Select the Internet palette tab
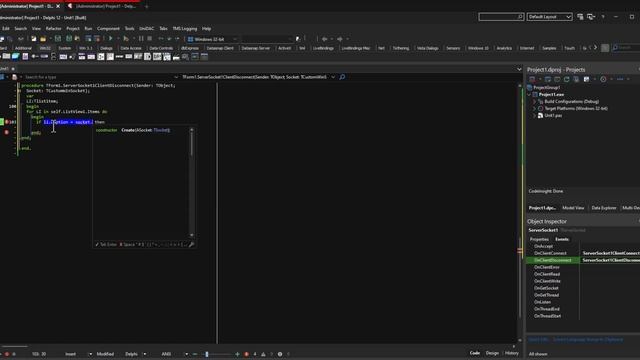Image resolution: width=640 pixels, height=360 pixels. [x=527, y=48]
